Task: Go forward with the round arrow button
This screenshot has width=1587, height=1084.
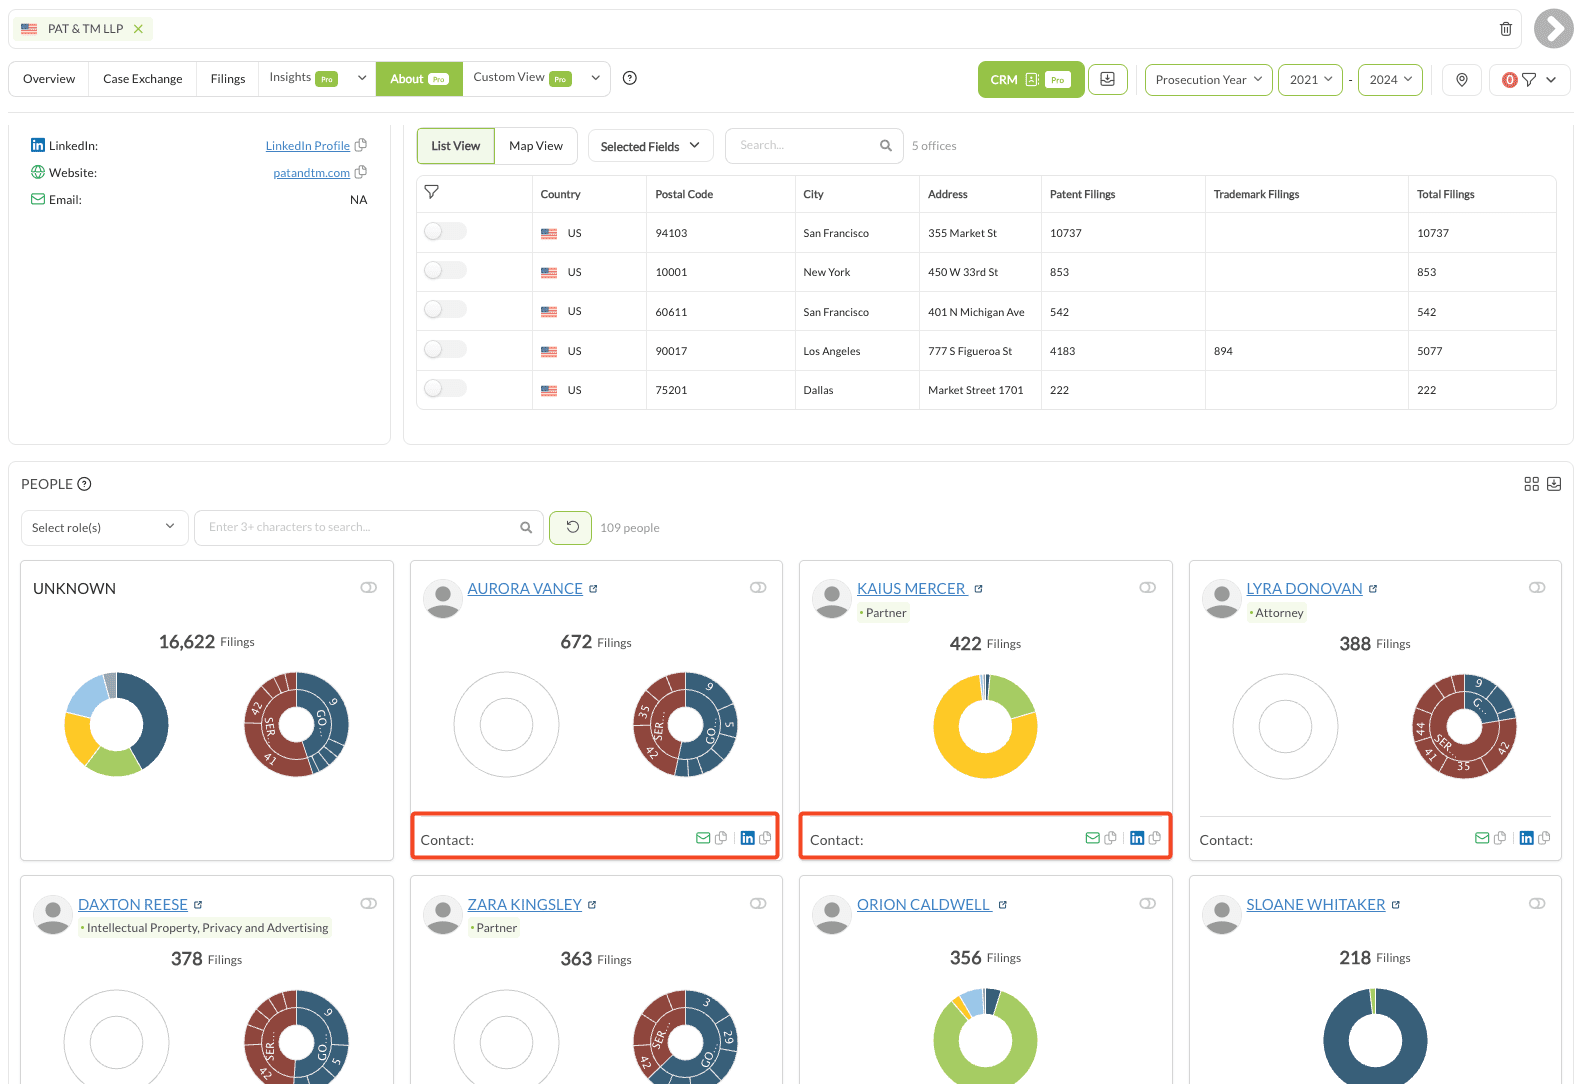Action: pos(1553,29)
